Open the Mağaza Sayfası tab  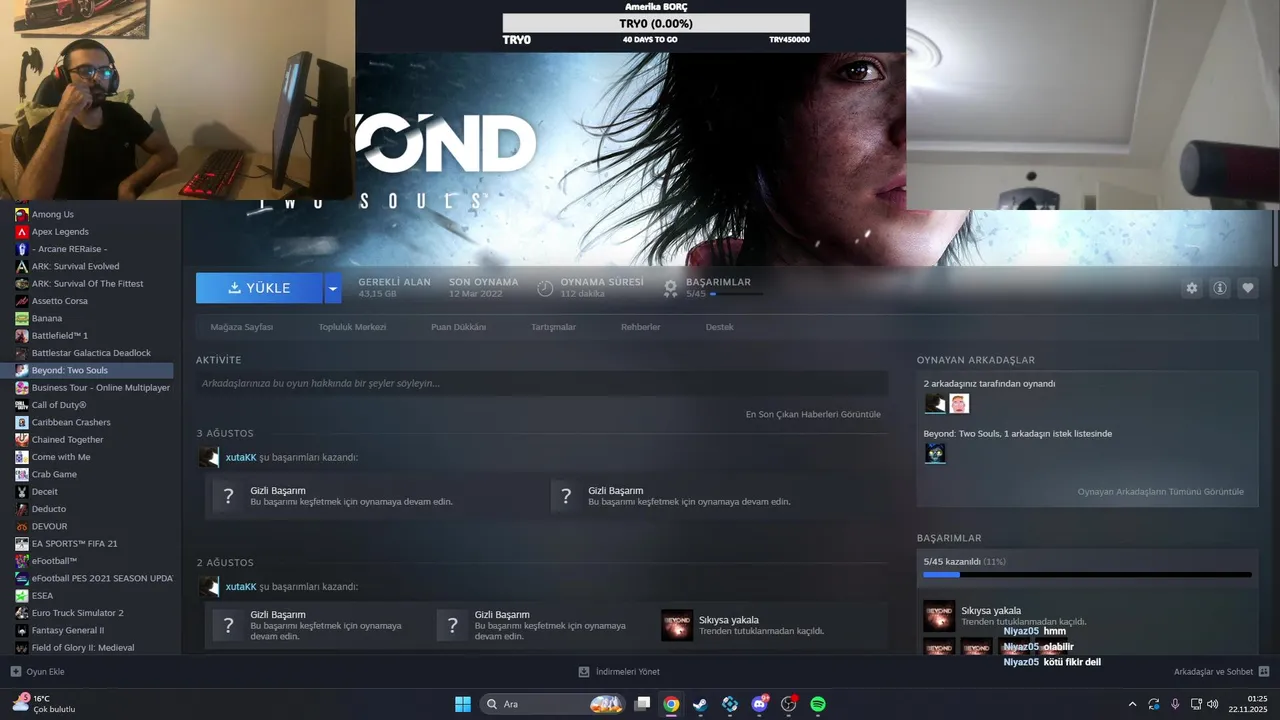click(x=241, y=327)
